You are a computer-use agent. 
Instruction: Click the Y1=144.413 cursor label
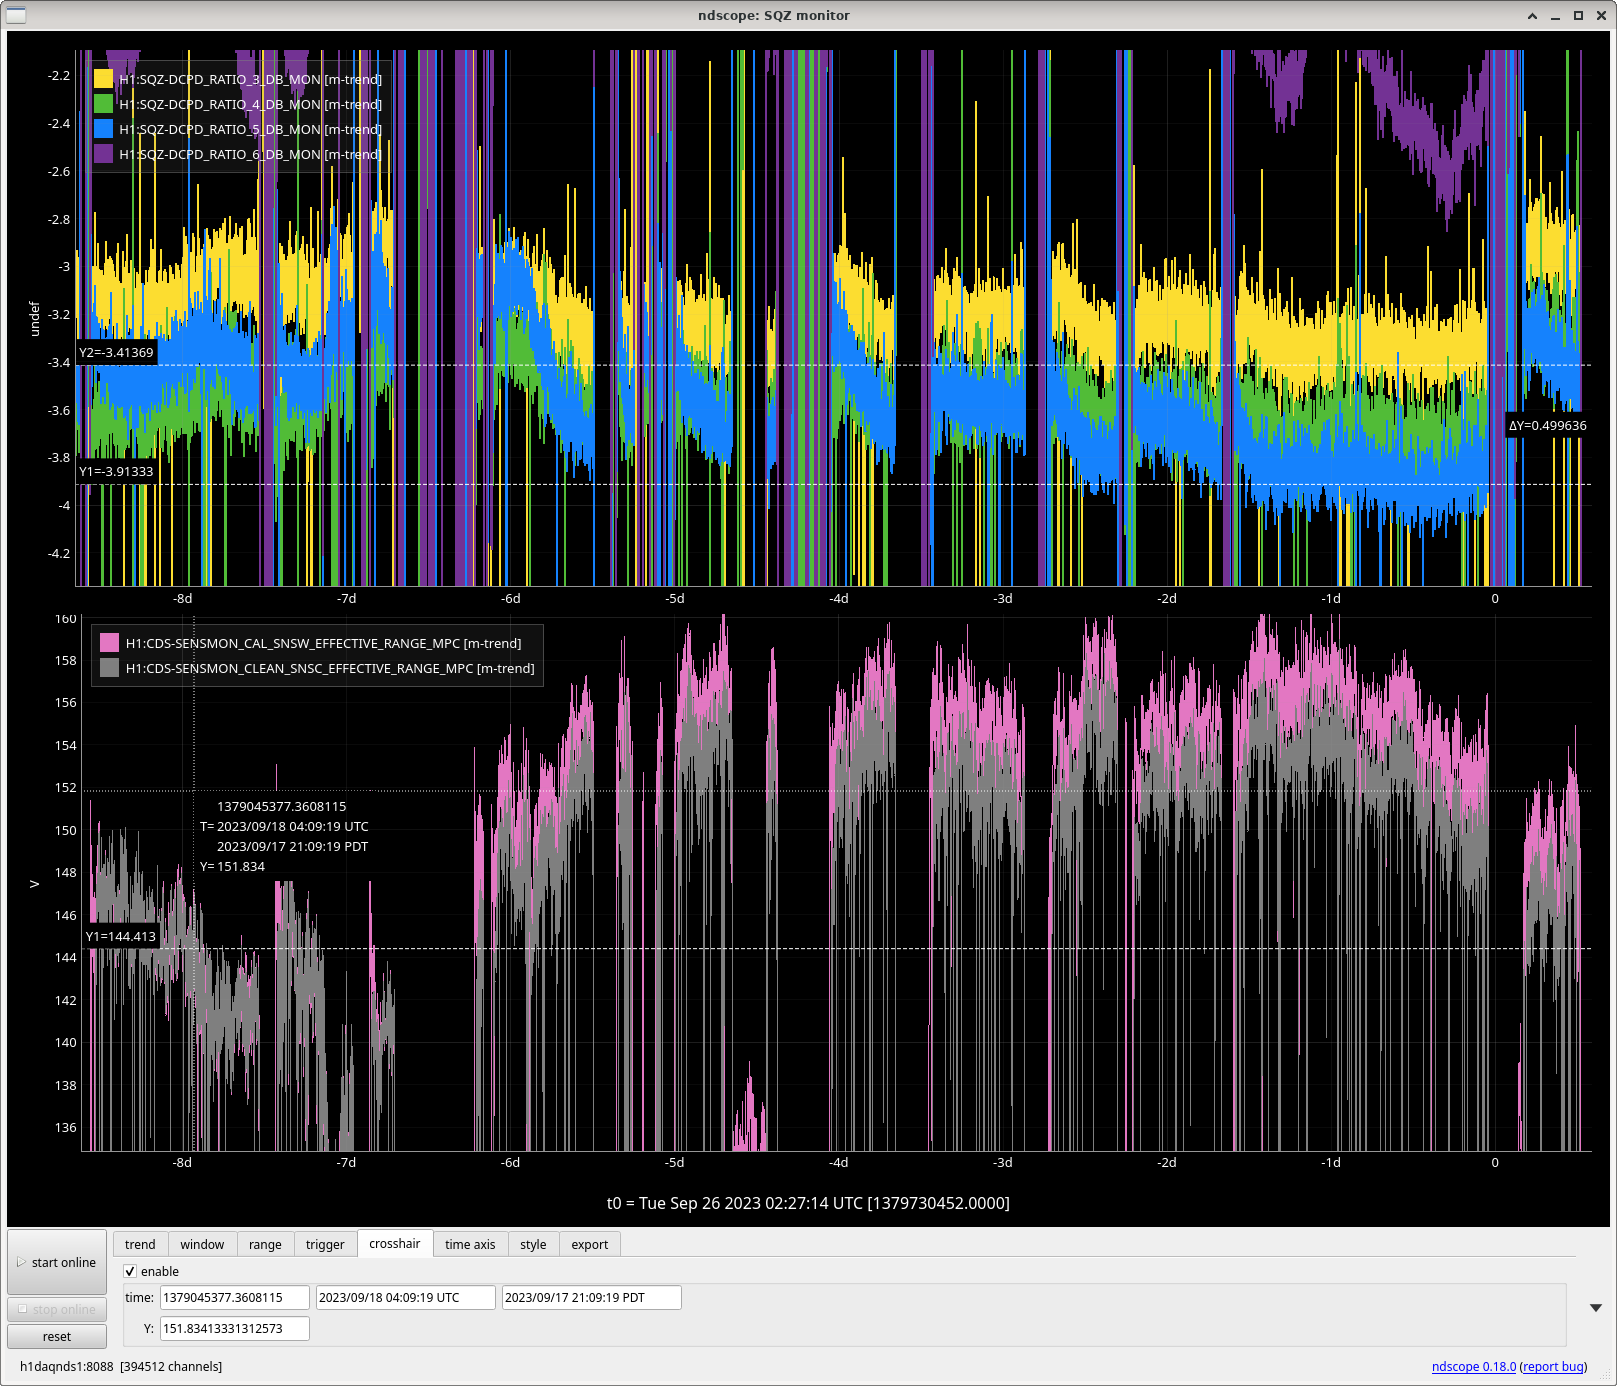click(120, 936)
